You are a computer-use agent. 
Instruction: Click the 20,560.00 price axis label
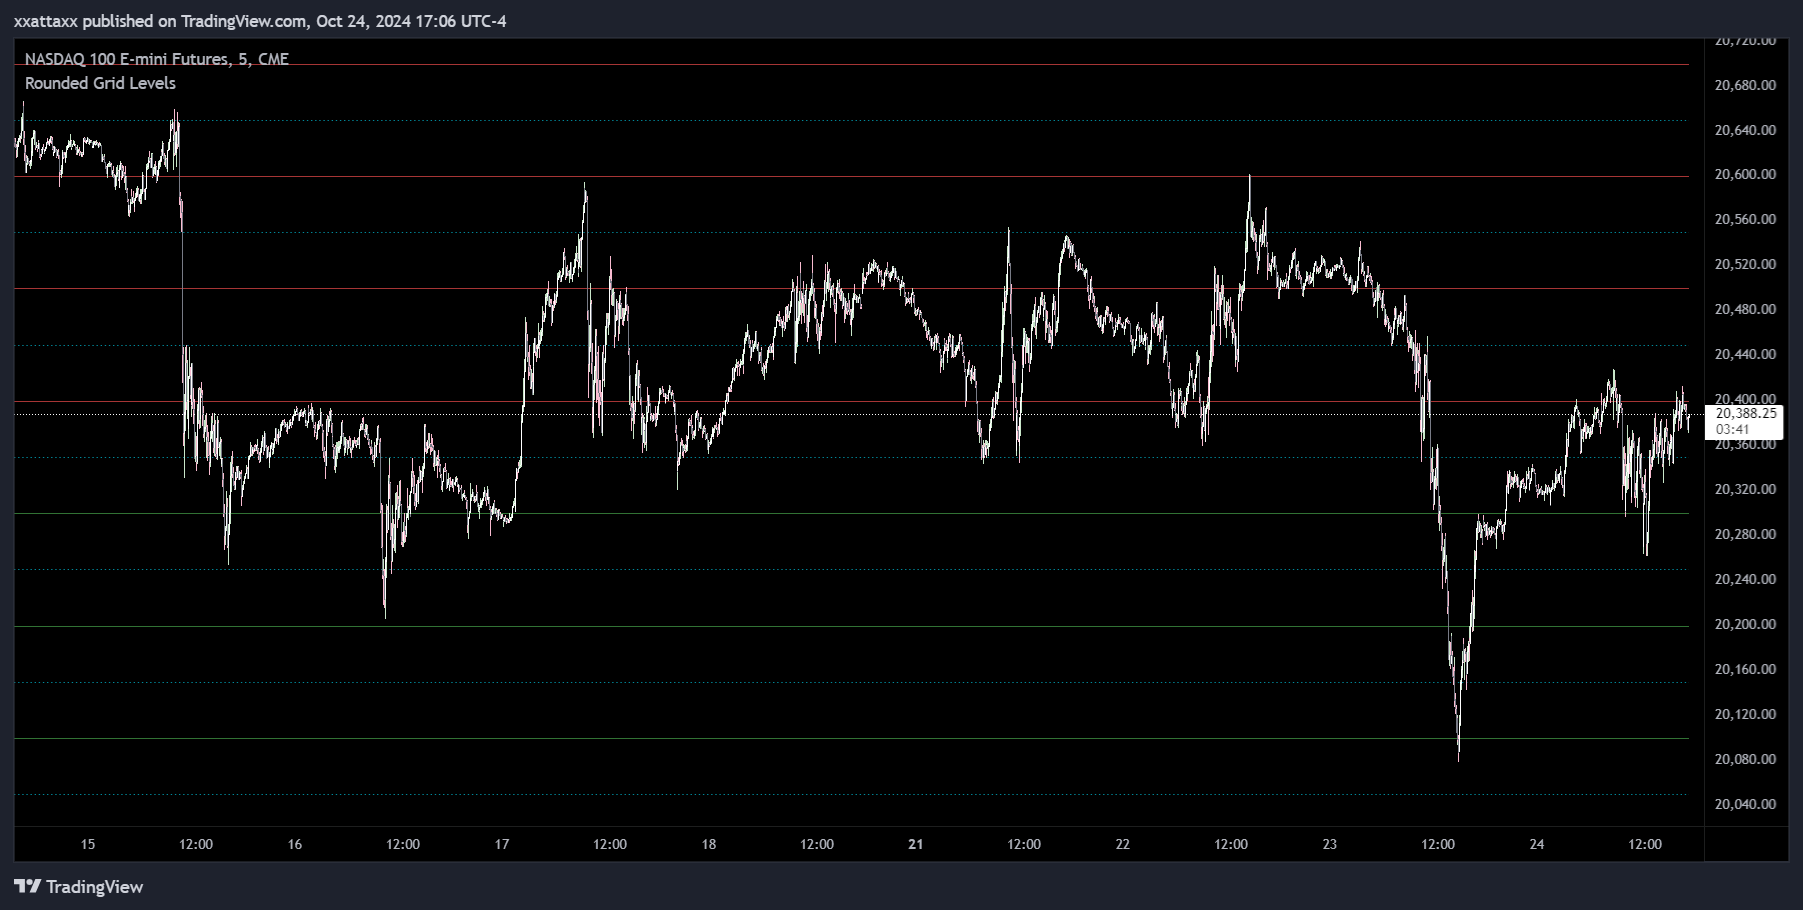[x=1745, y=219]
